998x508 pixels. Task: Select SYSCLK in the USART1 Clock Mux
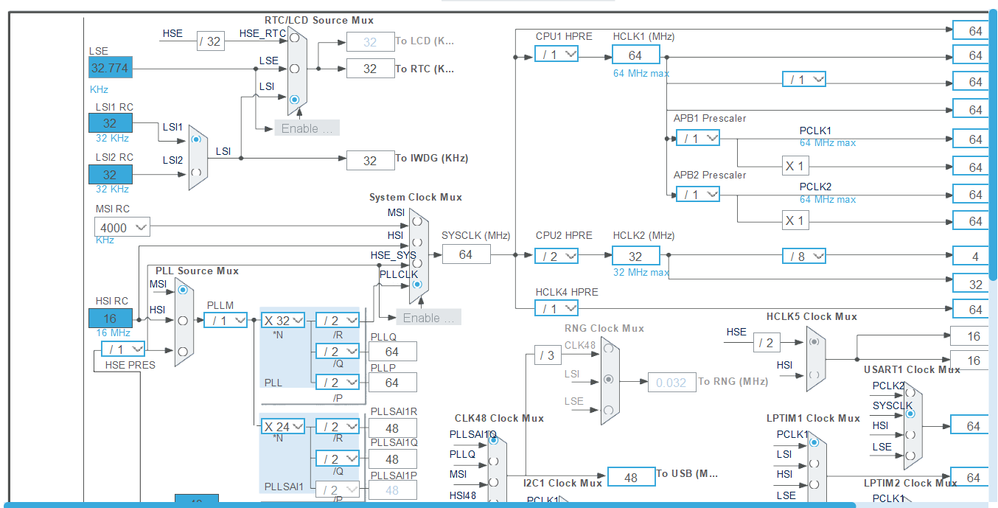tap(910, 413)
